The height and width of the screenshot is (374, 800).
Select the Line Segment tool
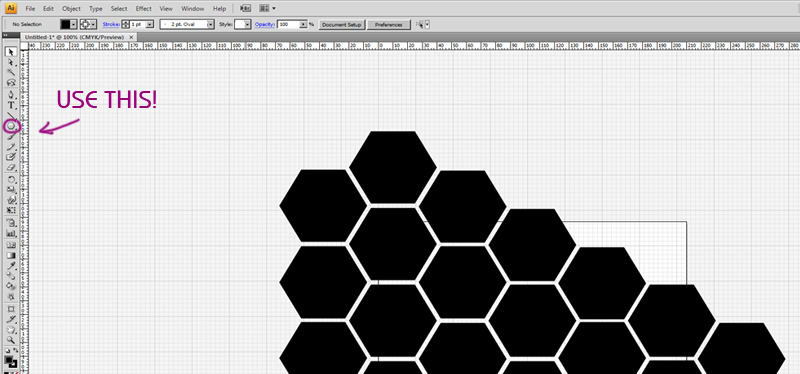(x=11, y=115)
